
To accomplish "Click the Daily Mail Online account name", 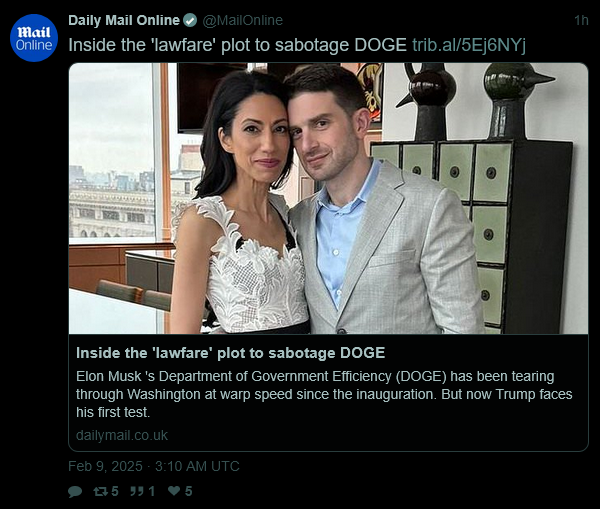I will 124,20.
